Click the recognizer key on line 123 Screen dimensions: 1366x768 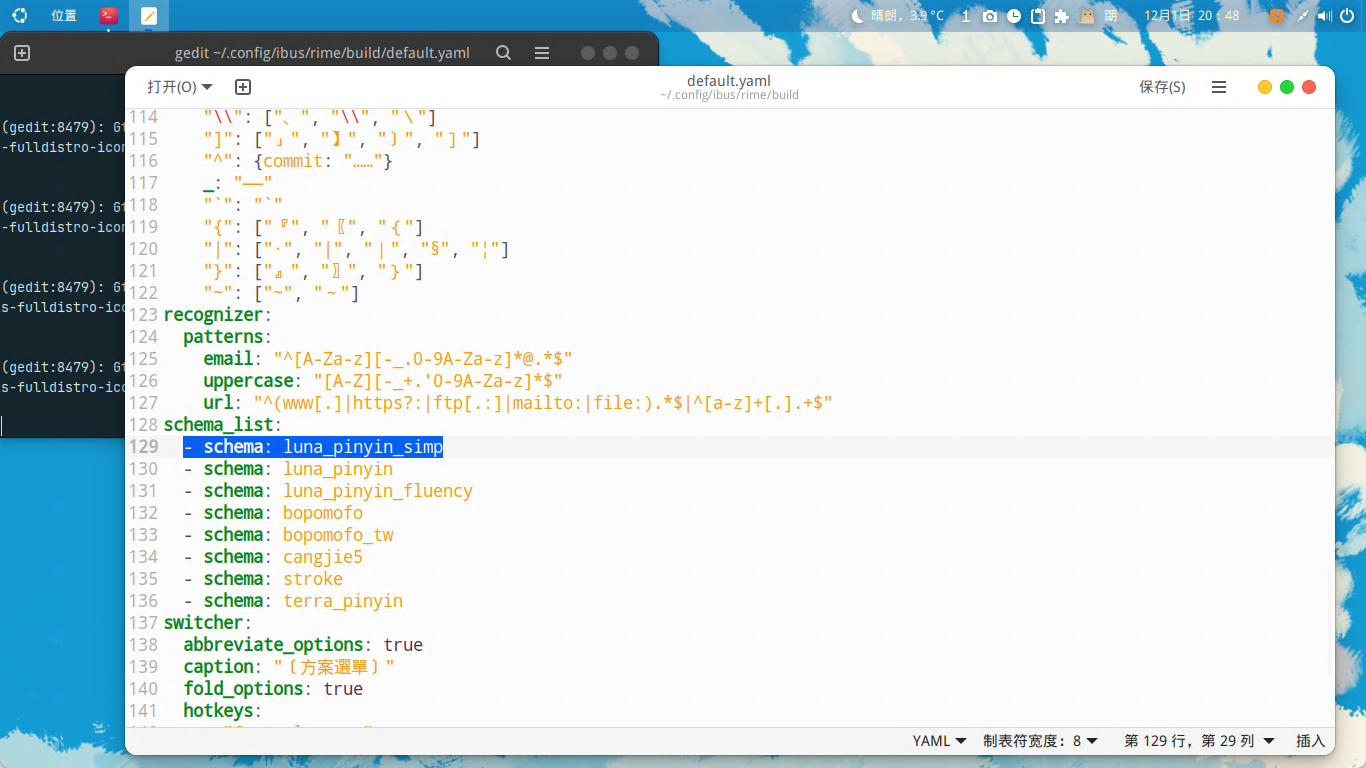tap(213, 315)
